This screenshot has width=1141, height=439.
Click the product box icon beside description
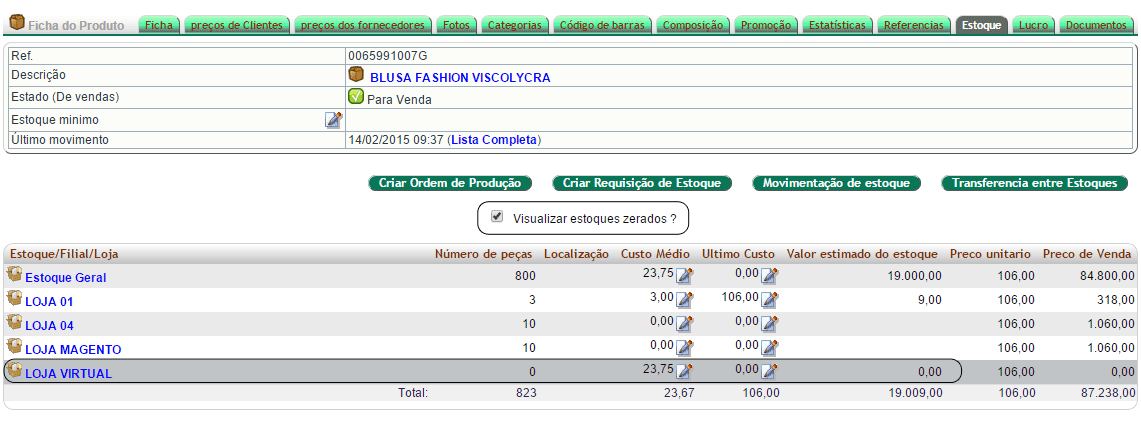[x=356, y=75]
